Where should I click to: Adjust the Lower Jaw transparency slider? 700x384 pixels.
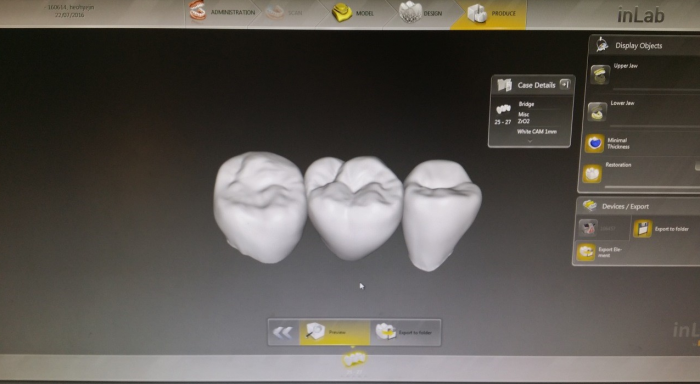click(x=655, y=126)
